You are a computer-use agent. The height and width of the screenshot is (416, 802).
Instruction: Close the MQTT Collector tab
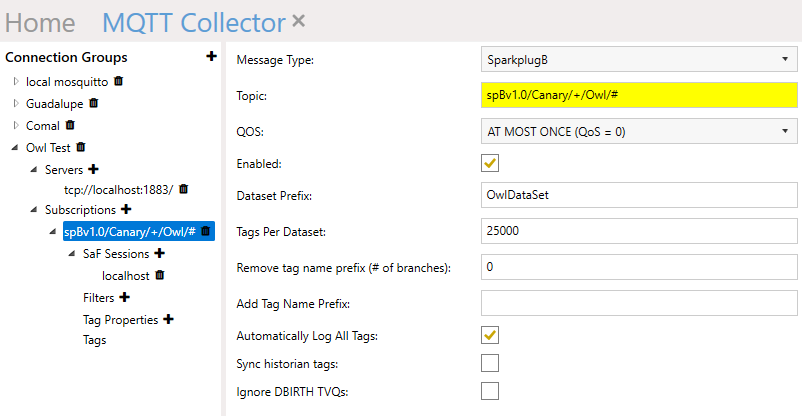click(x=299, y=21)
